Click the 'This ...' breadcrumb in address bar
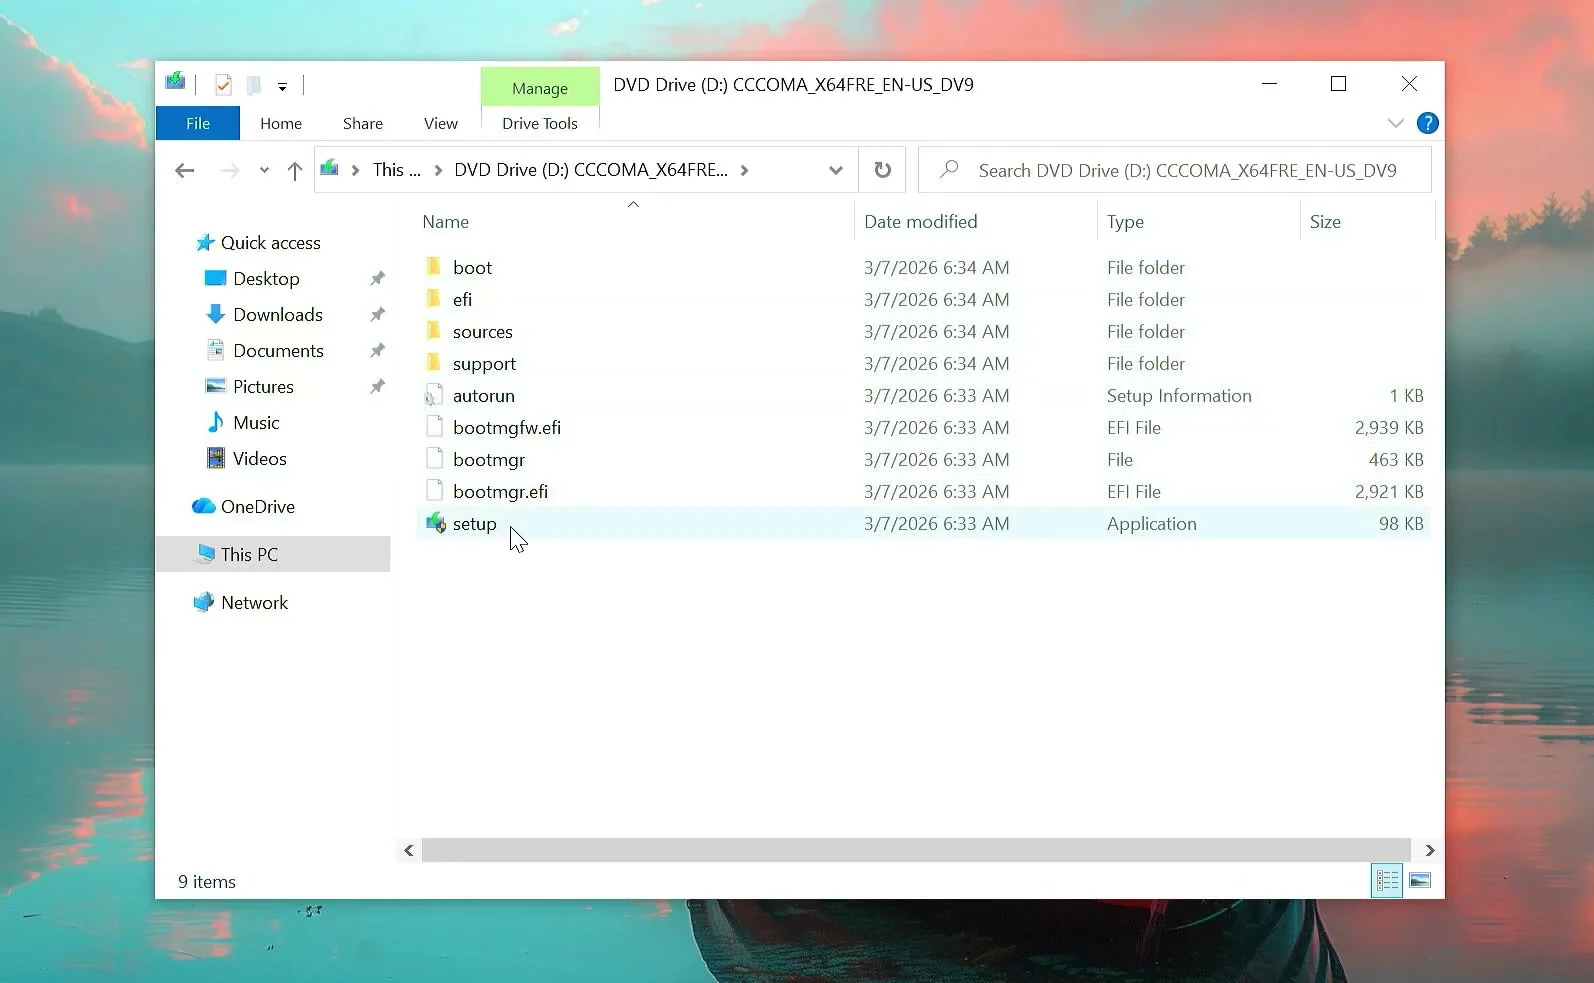 tap(397, 170)
